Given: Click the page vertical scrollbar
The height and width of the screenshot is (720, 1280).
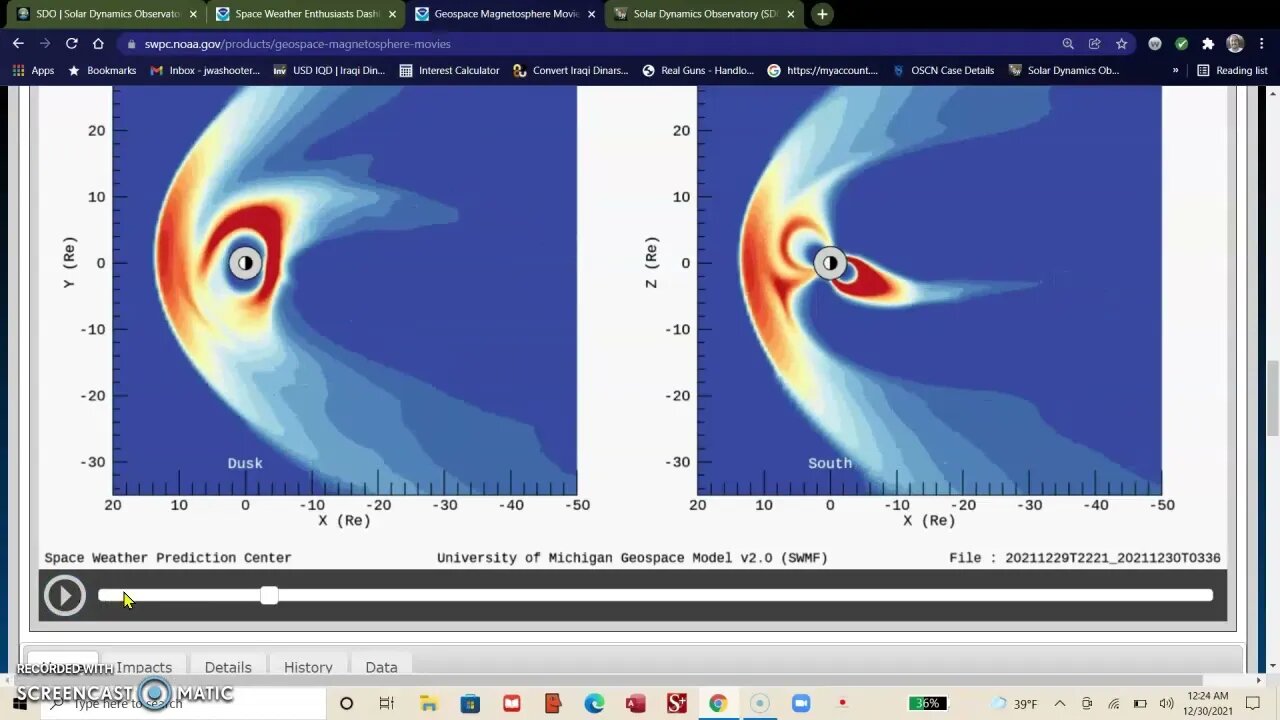Looking at the screenshot, I should coord(1272,396).
